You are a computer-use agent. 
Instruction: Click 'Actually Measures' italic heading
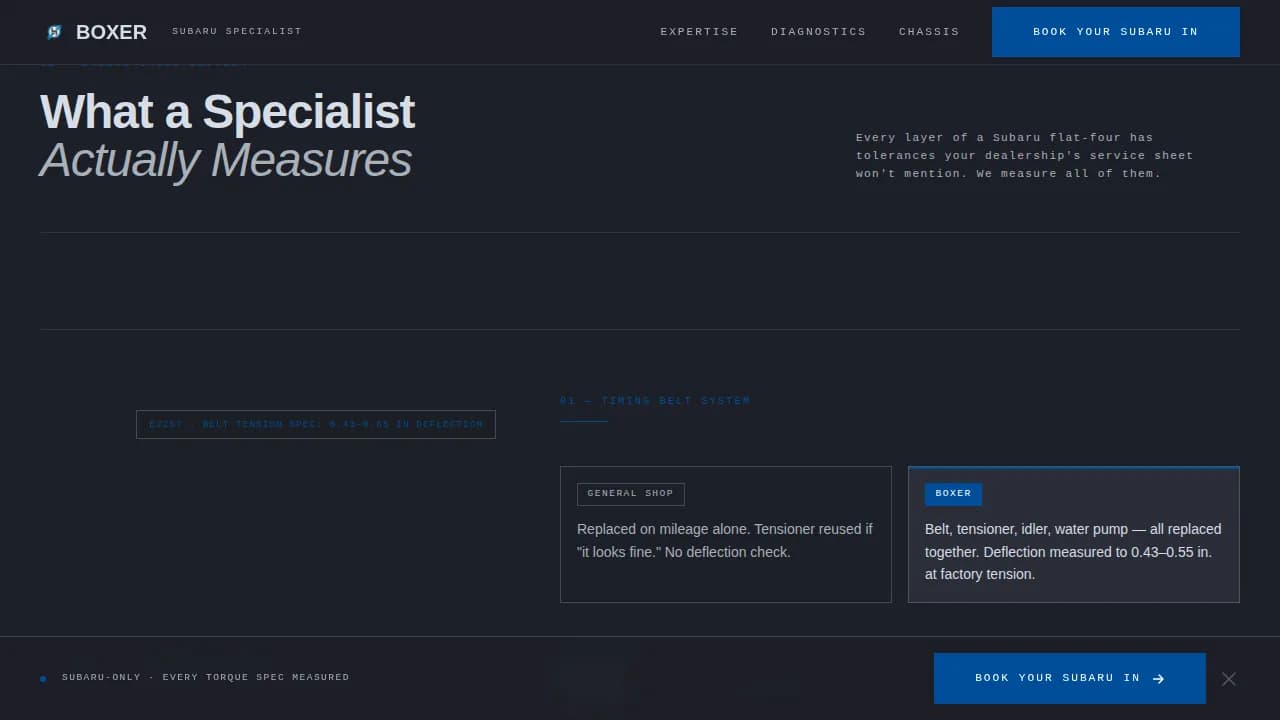[226, 160]
